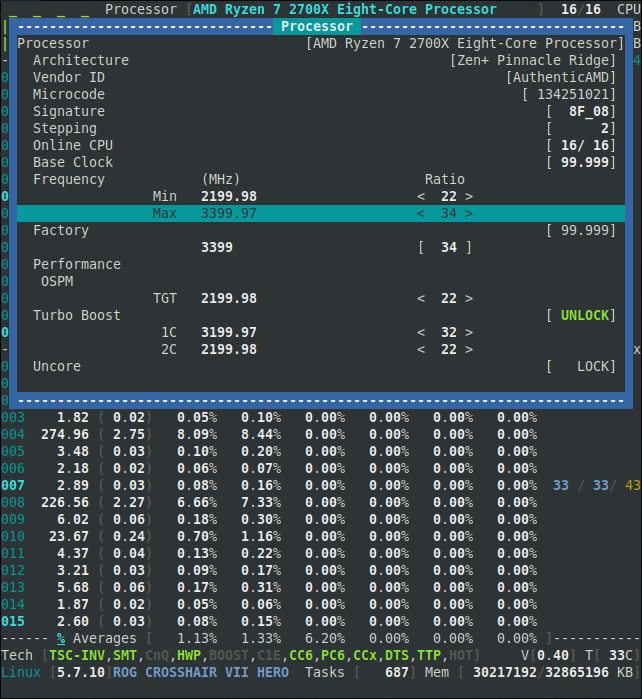Decrease the Min frequency ratio with left arrow
642x699 pixels.
(421, 197)
